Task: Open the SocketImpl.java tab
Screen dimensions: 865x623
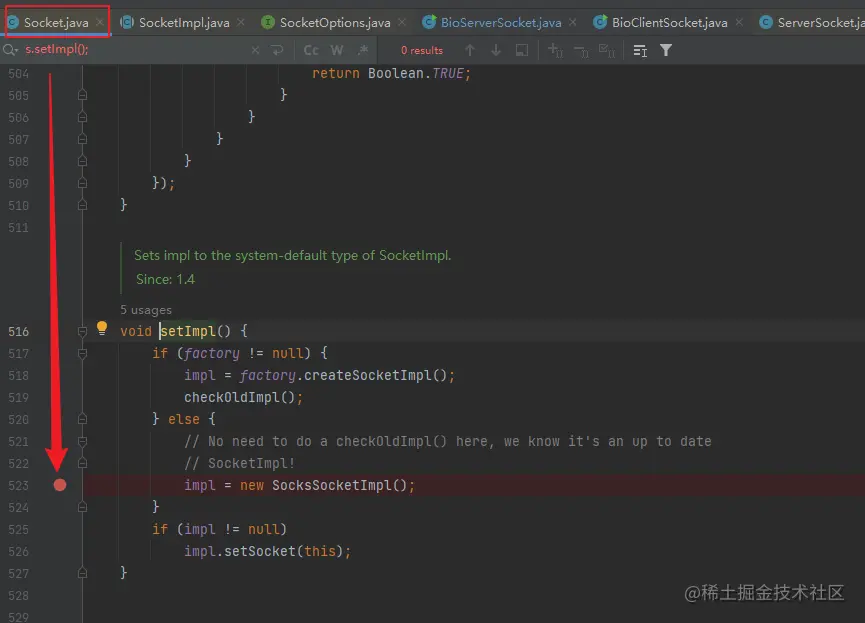Action: point(184,23)
